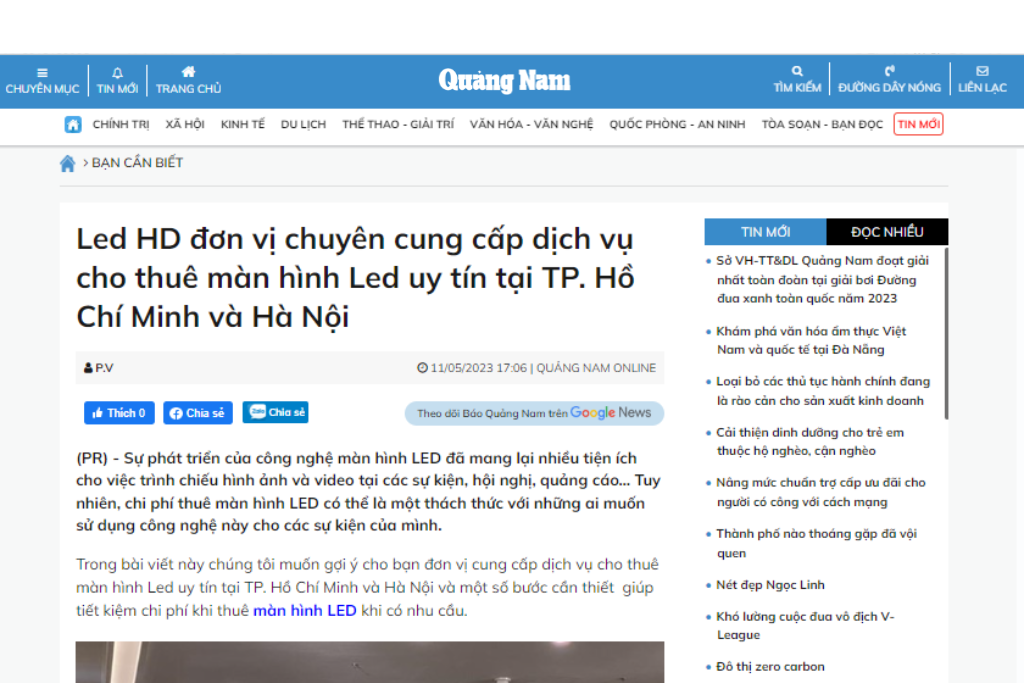Open Tìm kiếm search icon
This screenshot has width=1024, height=683.
pos(797,72)
